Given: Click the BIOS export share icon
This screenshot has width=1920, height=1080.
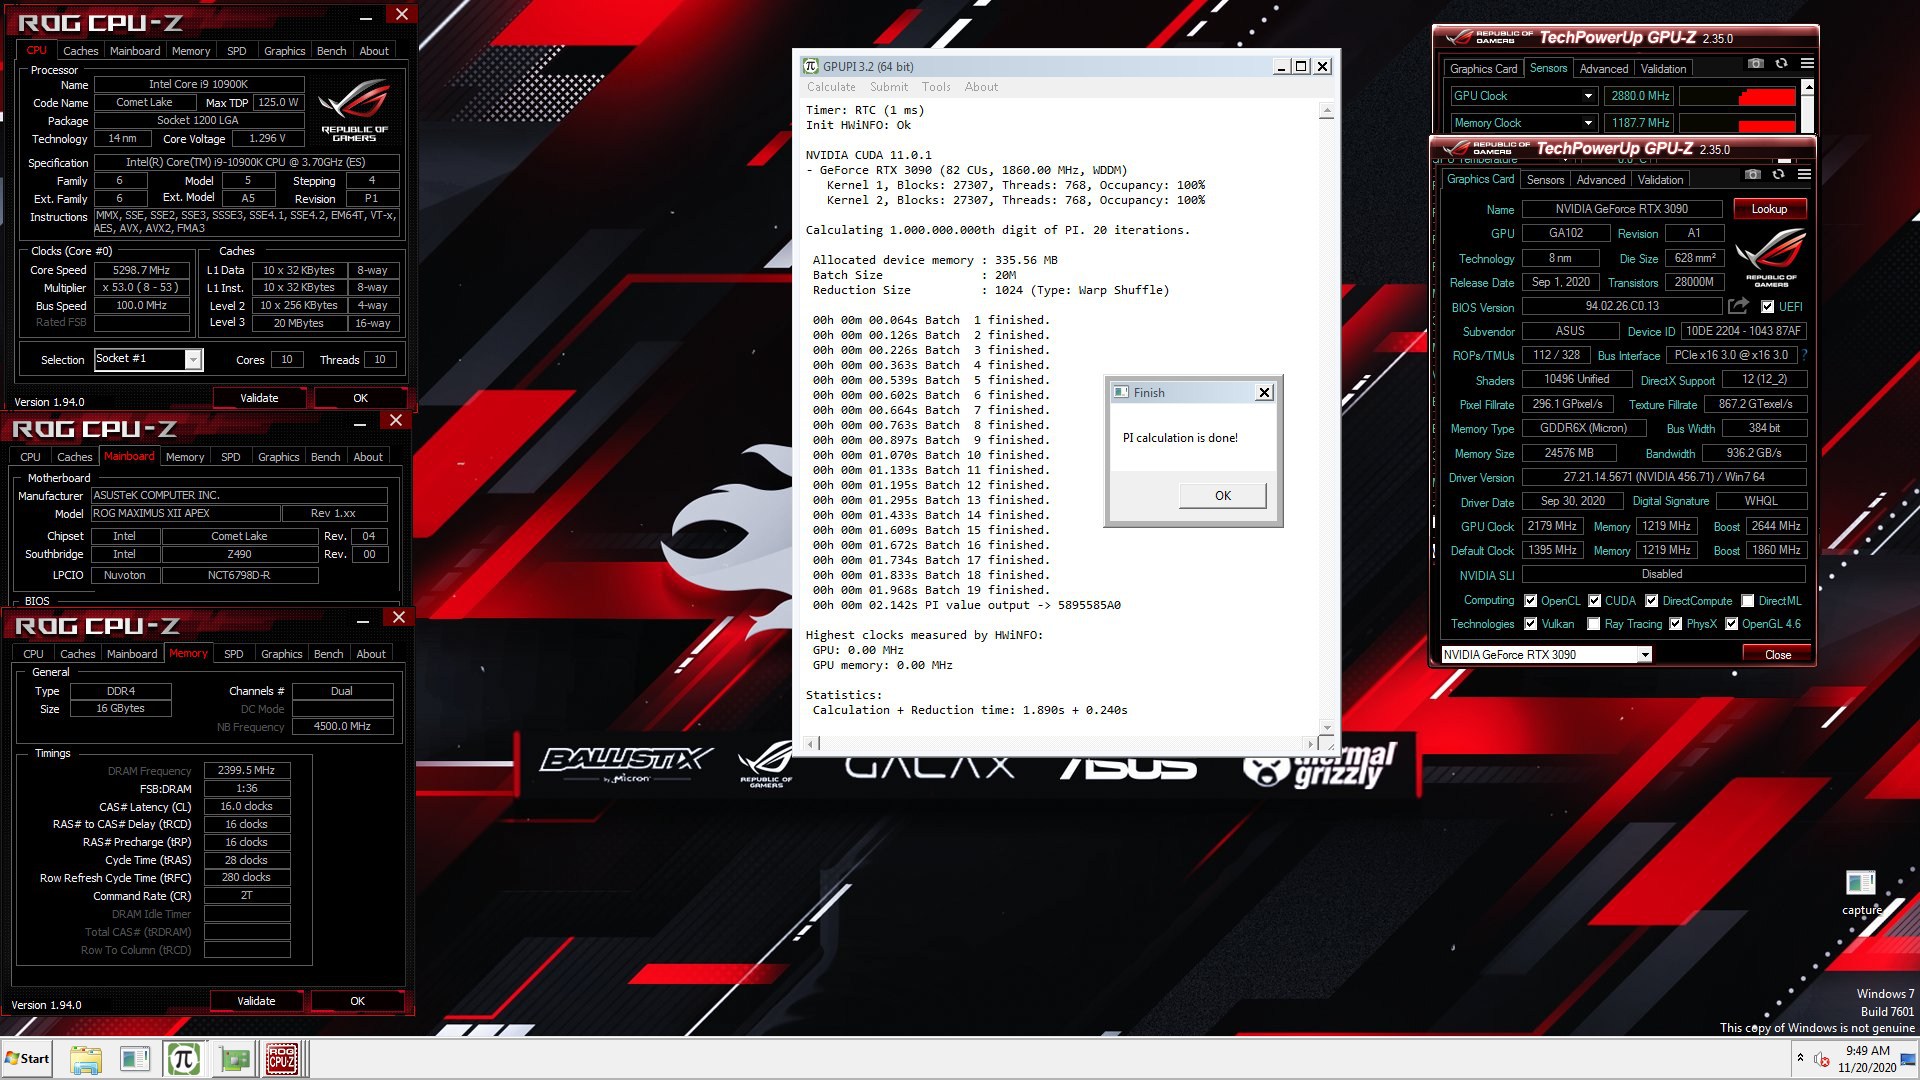Looking at the screenshot, I should 1738,306.
